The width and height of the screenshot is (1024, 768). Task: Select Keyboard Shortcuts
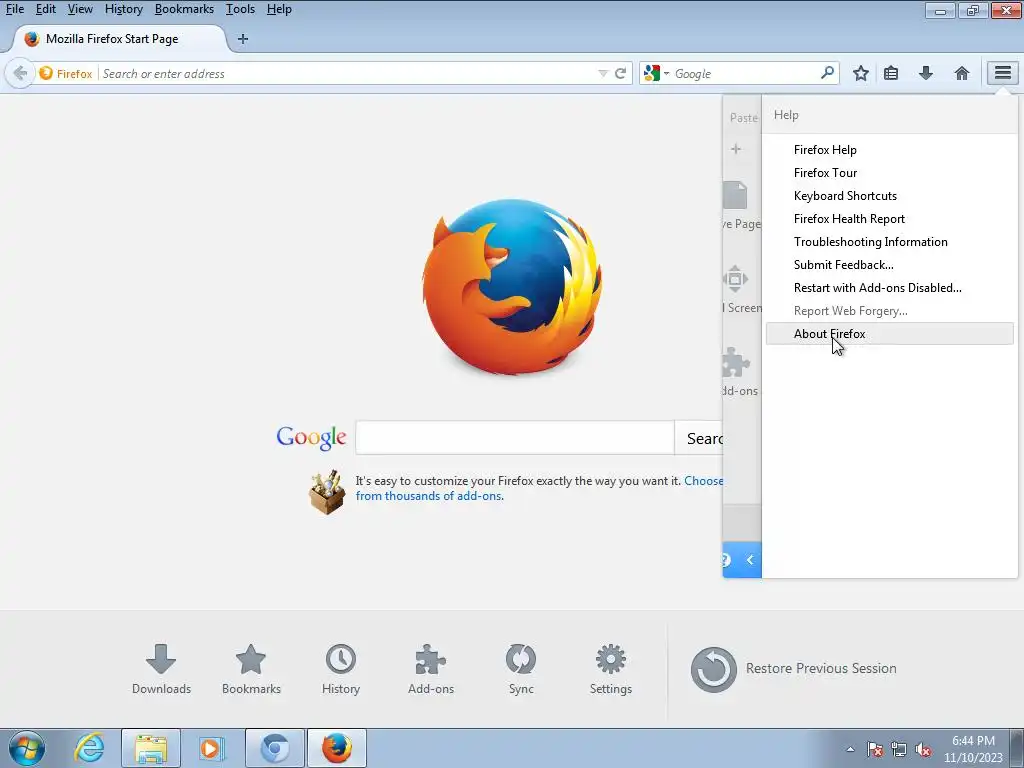point(889,196)
